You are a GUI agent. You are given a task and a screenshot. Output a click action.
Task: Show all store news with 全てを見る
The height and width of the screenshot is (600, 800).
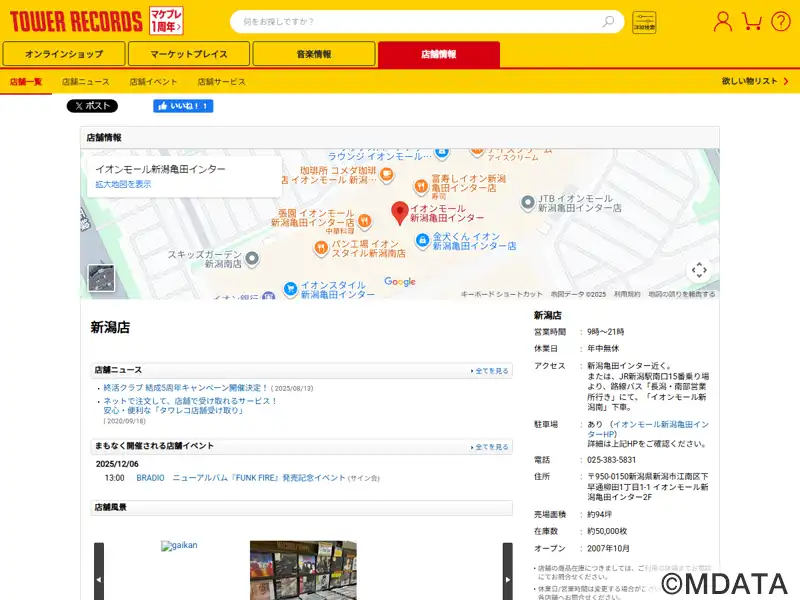pos(490,371)
